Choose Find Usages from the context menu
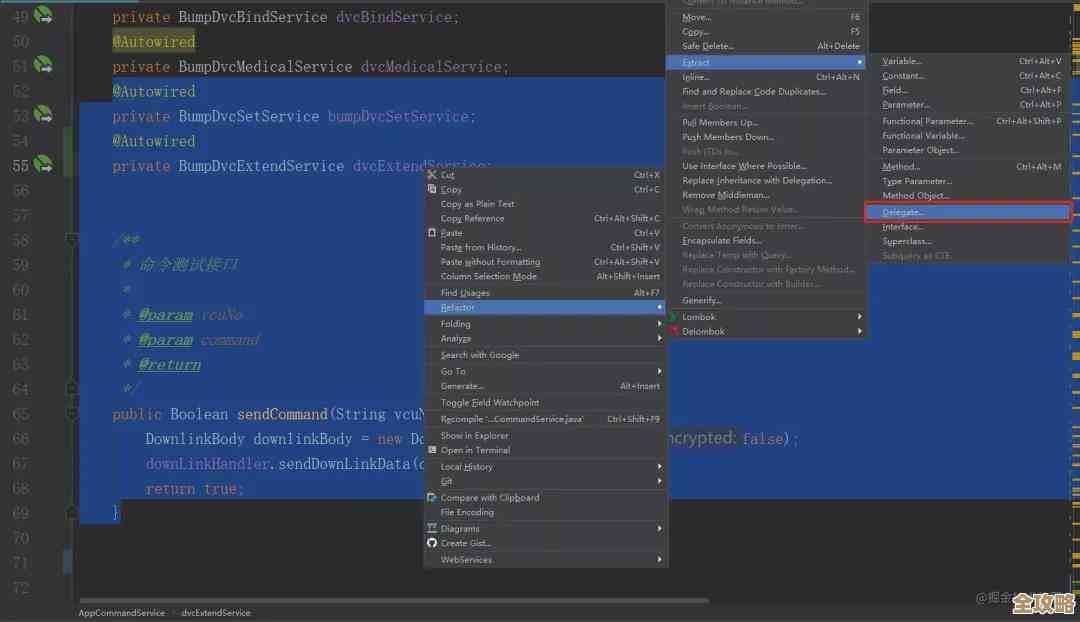The image size is (1080, 622). tap(465, 293)
